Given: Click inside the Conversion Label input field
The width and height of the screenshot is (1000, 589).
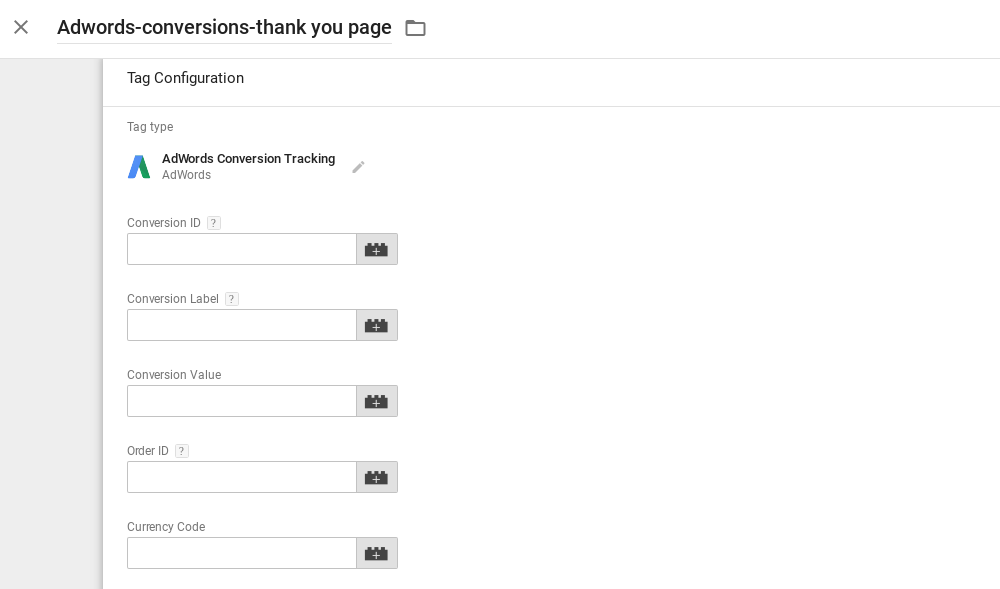Looking at the screenshot, I should (241, 325).
